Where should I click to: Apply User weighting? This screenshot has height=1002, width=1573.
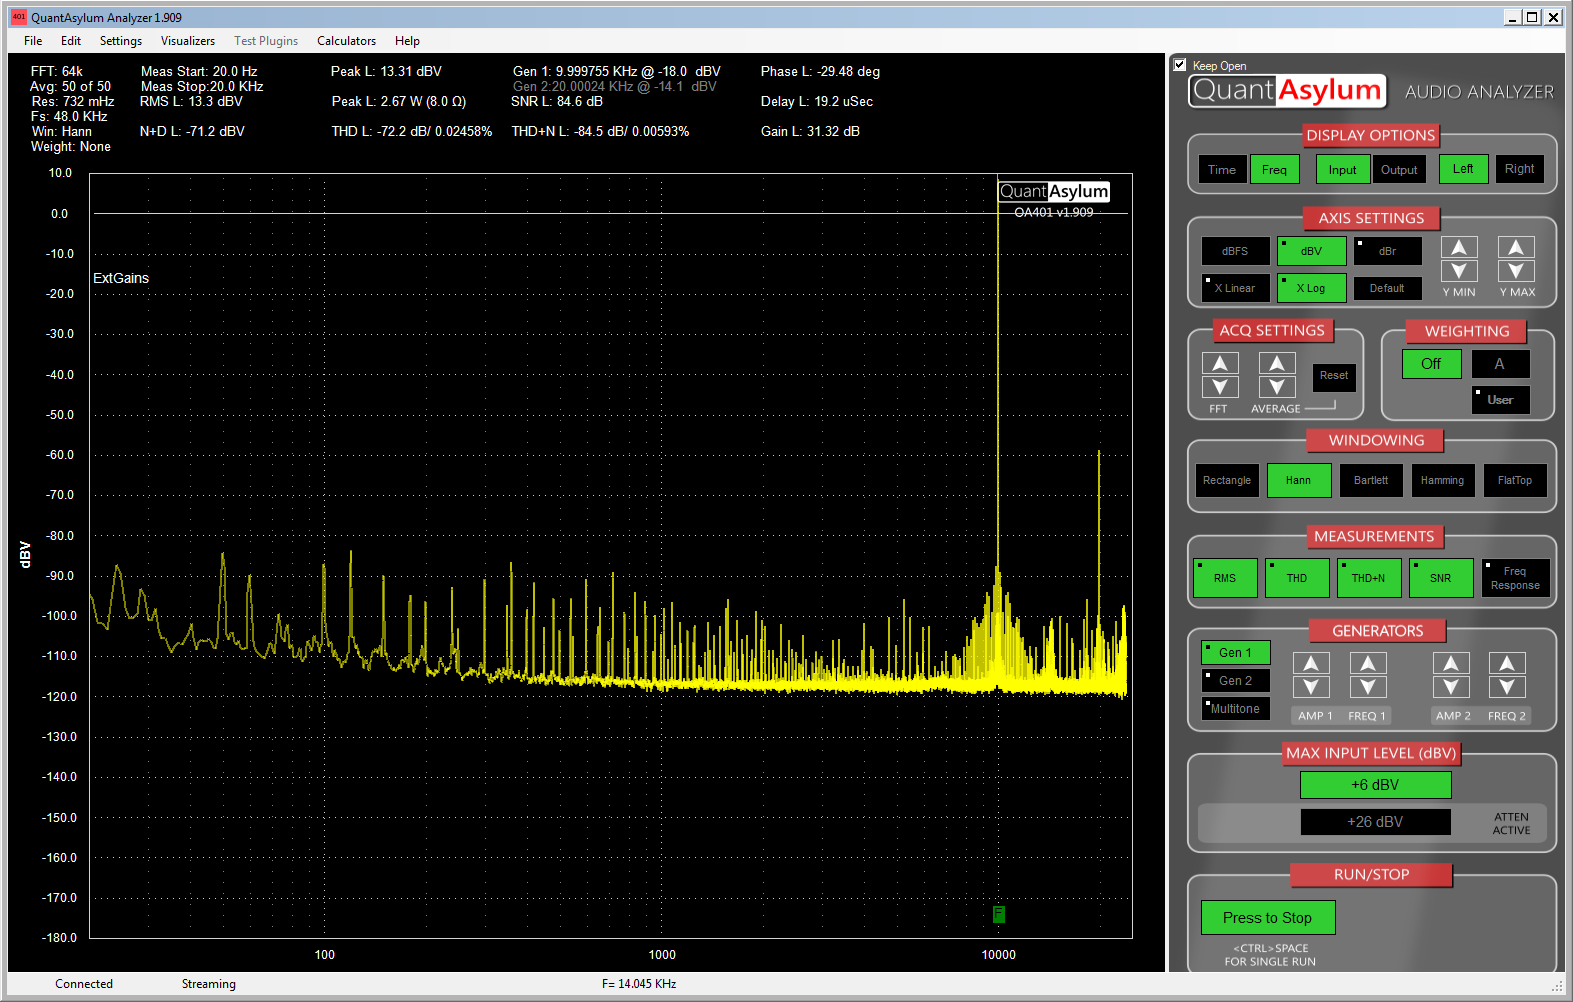tap(1501, 400)
